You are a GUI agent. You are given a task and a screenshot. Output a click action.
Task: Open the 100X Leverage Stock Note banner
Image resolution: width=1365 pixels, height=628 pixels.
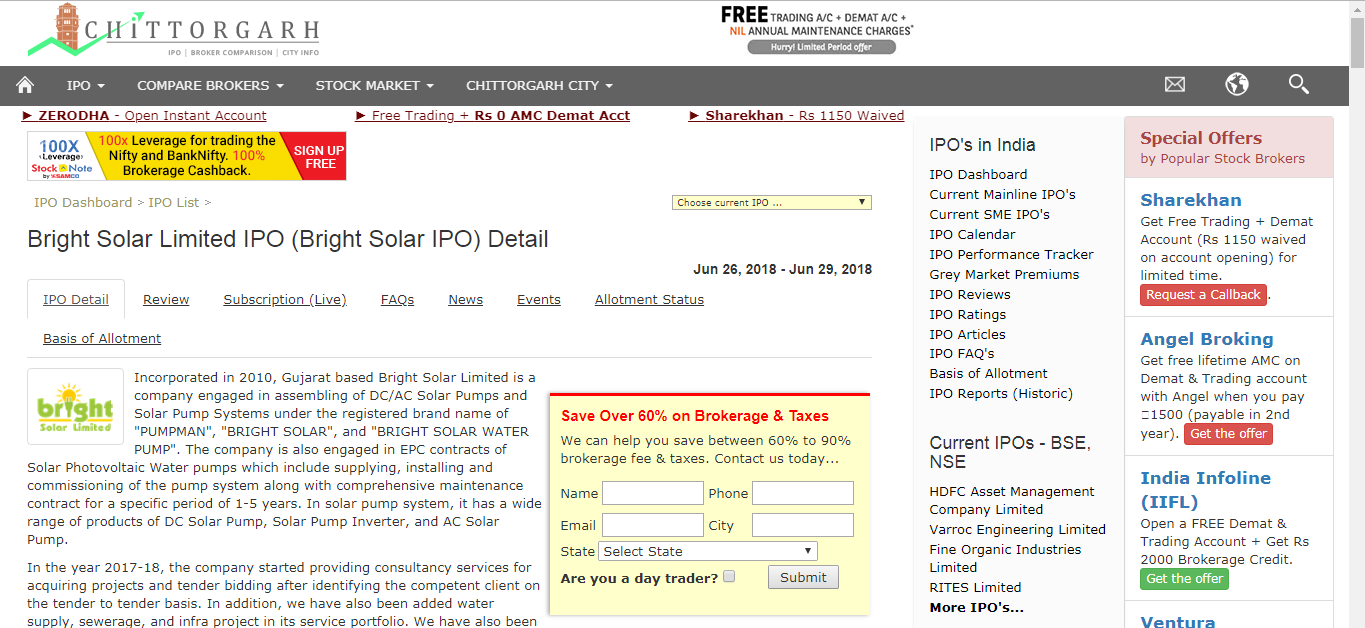[187, 156]
